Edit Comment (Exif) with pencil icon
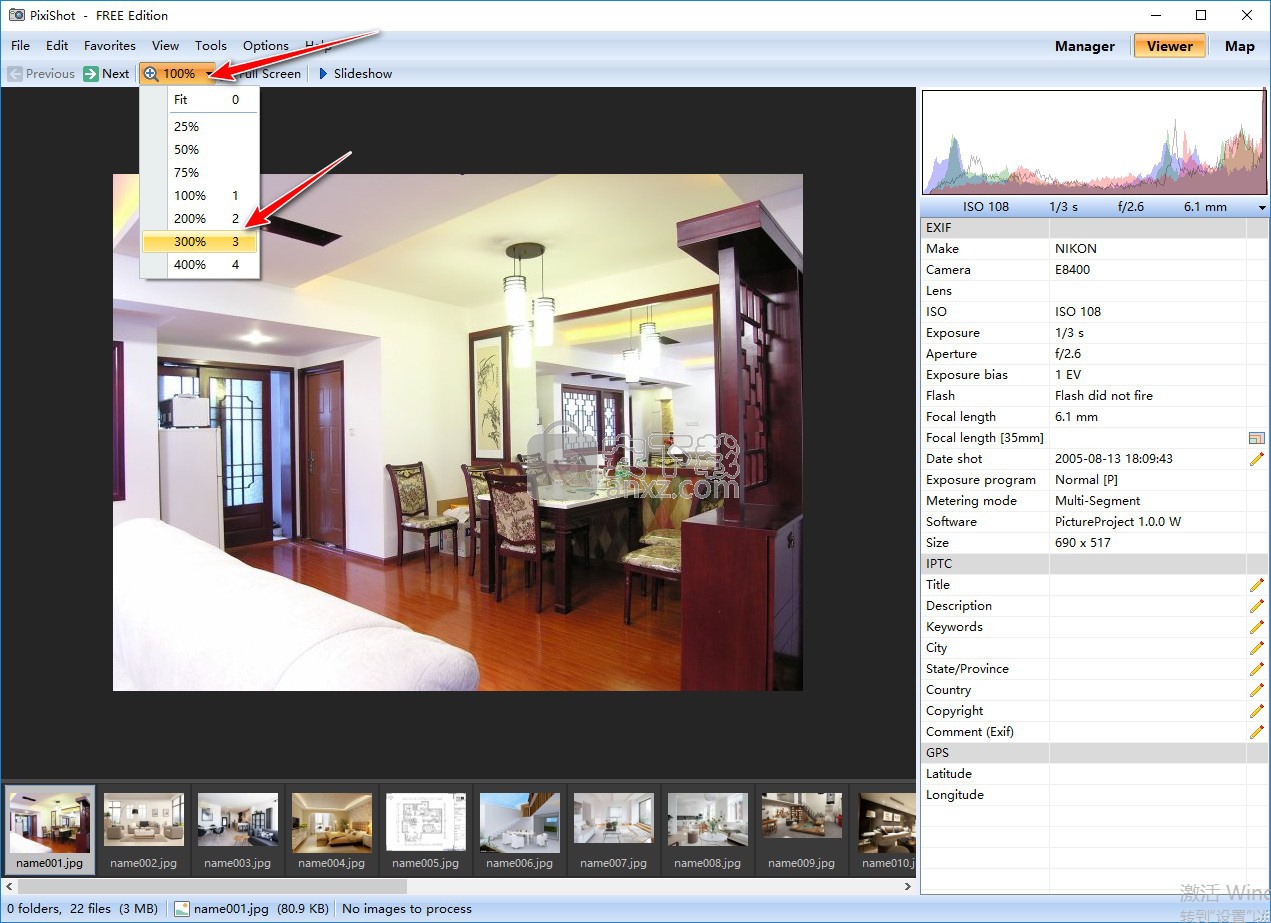The width and height of the screenshot is (1271, 923). click(1257, 732)
